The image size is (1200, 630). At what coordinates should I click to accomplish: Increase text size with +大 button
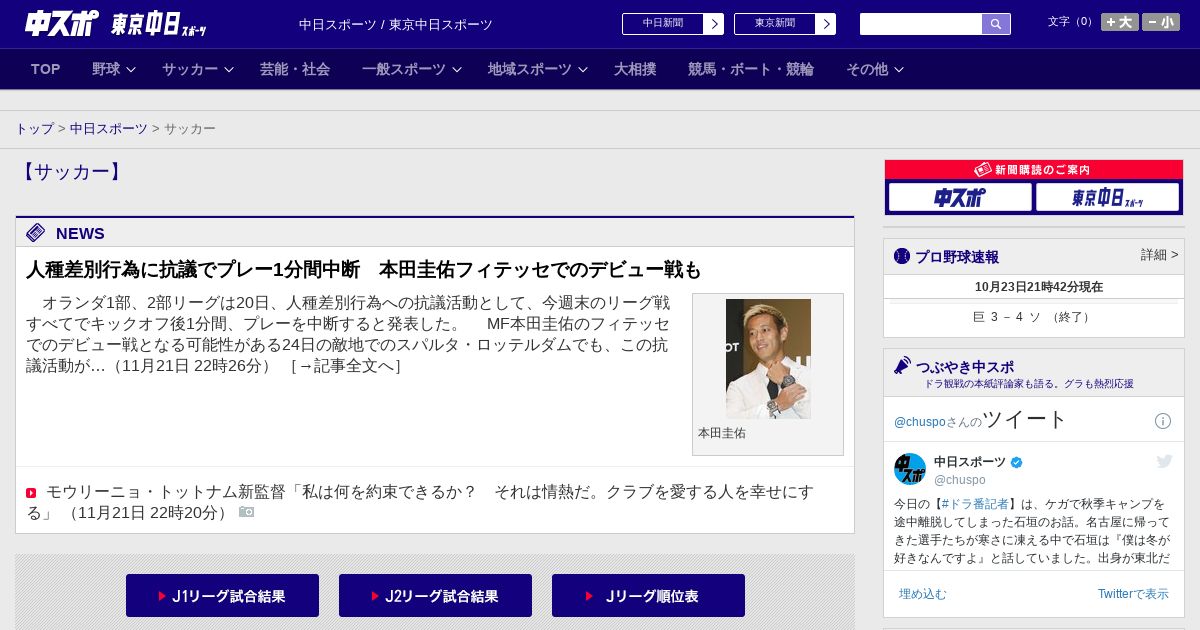pyautogui.click(x=1119, y=22)
